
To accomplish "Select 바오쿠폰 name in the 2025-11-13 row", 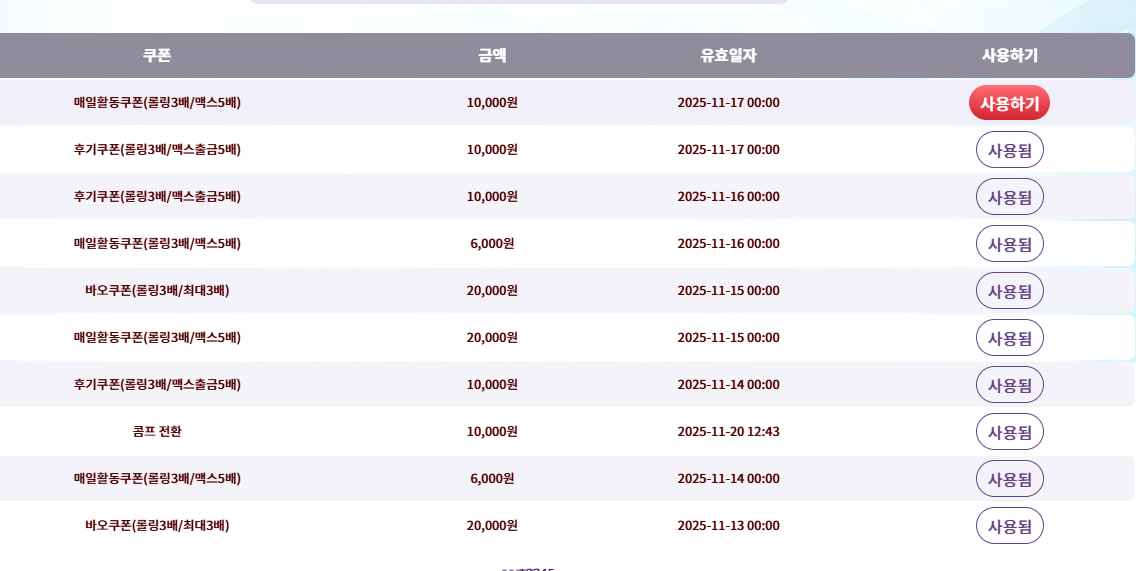I will coord(157,526).
